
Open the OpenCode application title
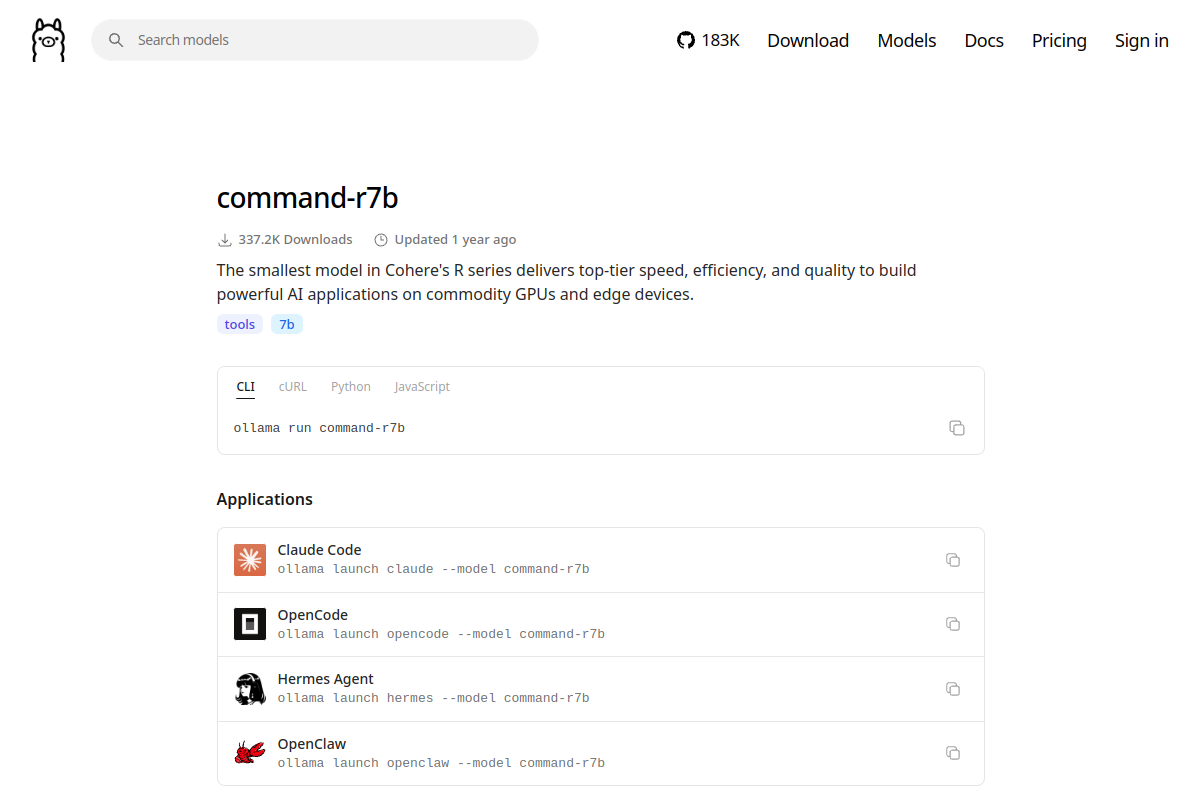(313, 615)
